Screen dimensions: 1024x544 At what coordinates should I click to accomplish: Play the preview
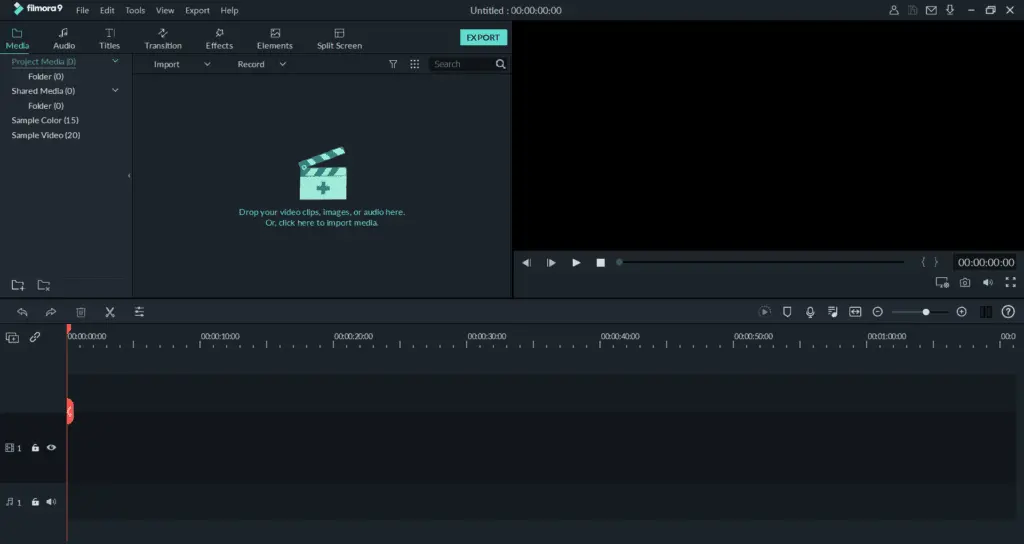(576, 263)
